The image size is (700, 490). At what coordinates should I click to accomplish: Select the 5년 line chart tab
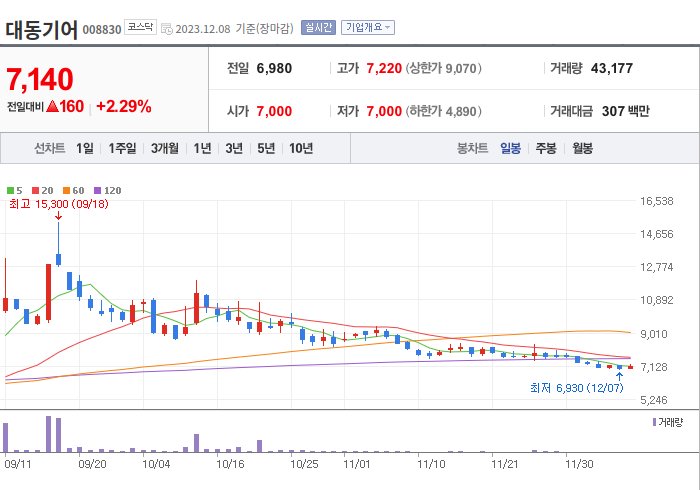(x=266, y=148)
